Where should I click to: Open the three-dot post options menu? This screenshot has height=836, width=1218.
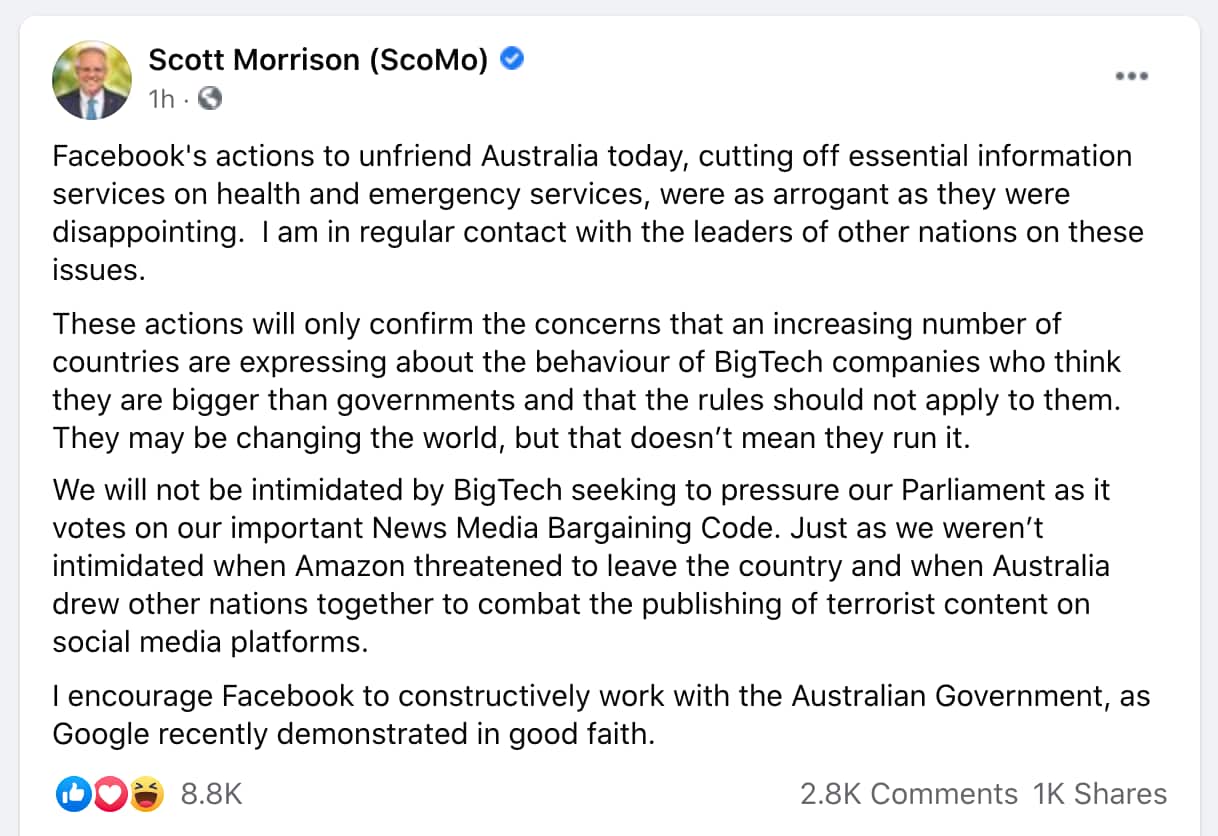(x=1131, y=75)
